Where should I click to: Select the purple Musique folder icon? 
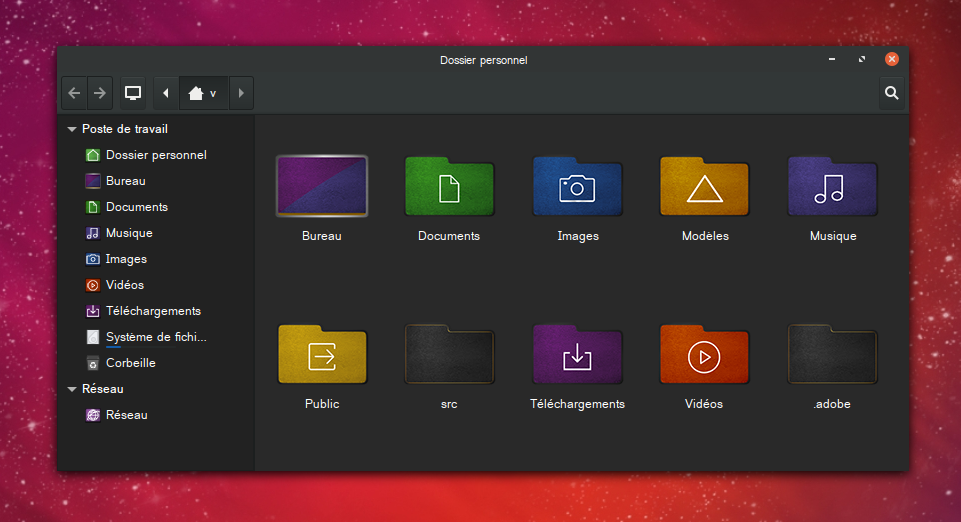832,187
